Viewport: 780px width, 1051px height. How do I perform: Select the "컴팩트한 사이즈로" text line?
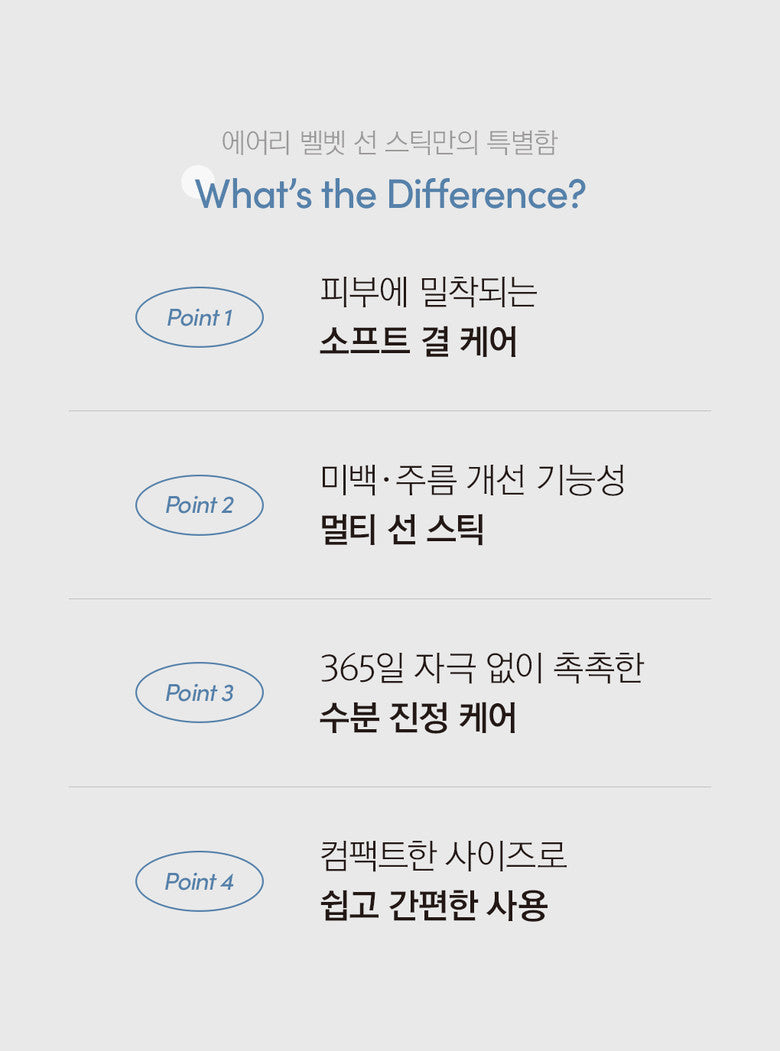point(444,856)
